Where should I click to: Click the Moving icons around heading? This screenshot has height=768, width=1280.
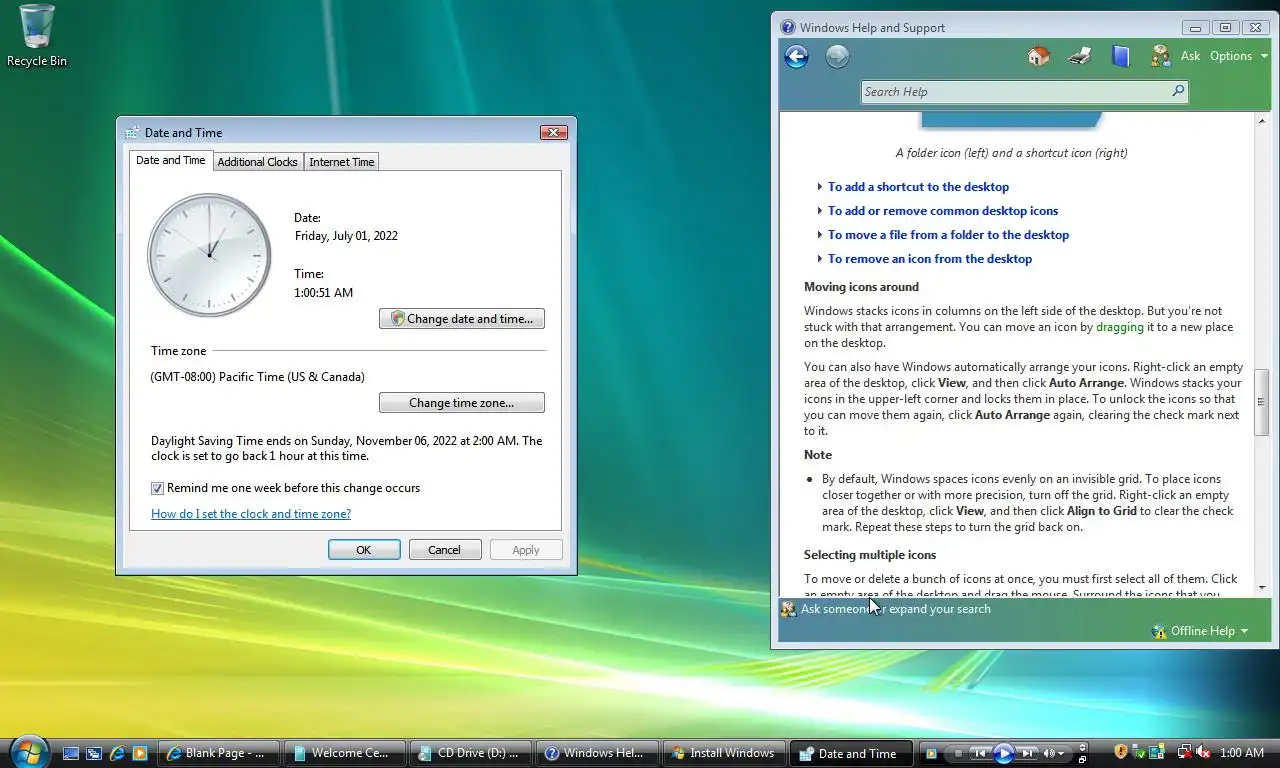point(861,287)
